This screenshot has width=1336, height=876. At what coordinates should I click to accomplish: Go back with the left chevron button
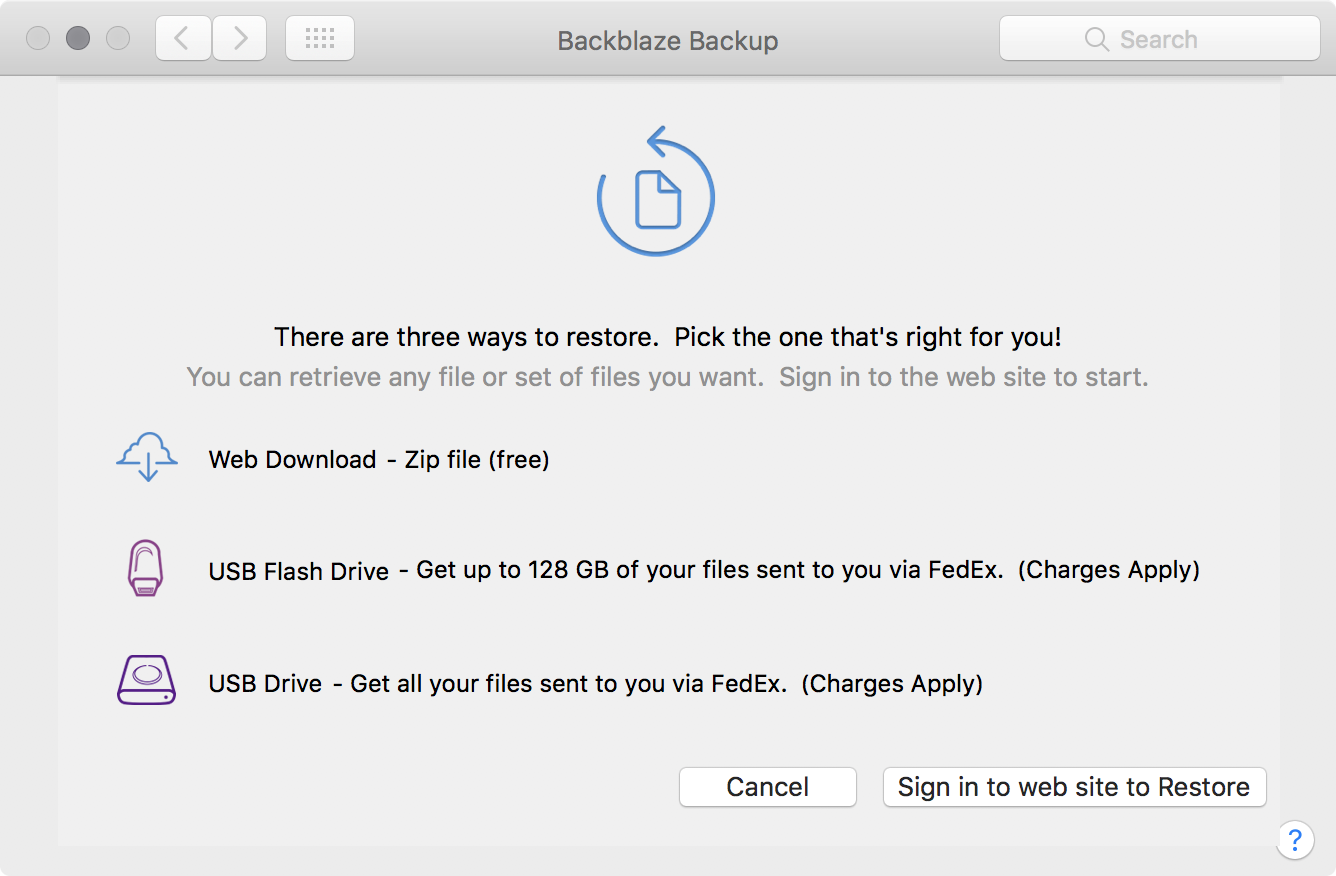pos(183,39)
